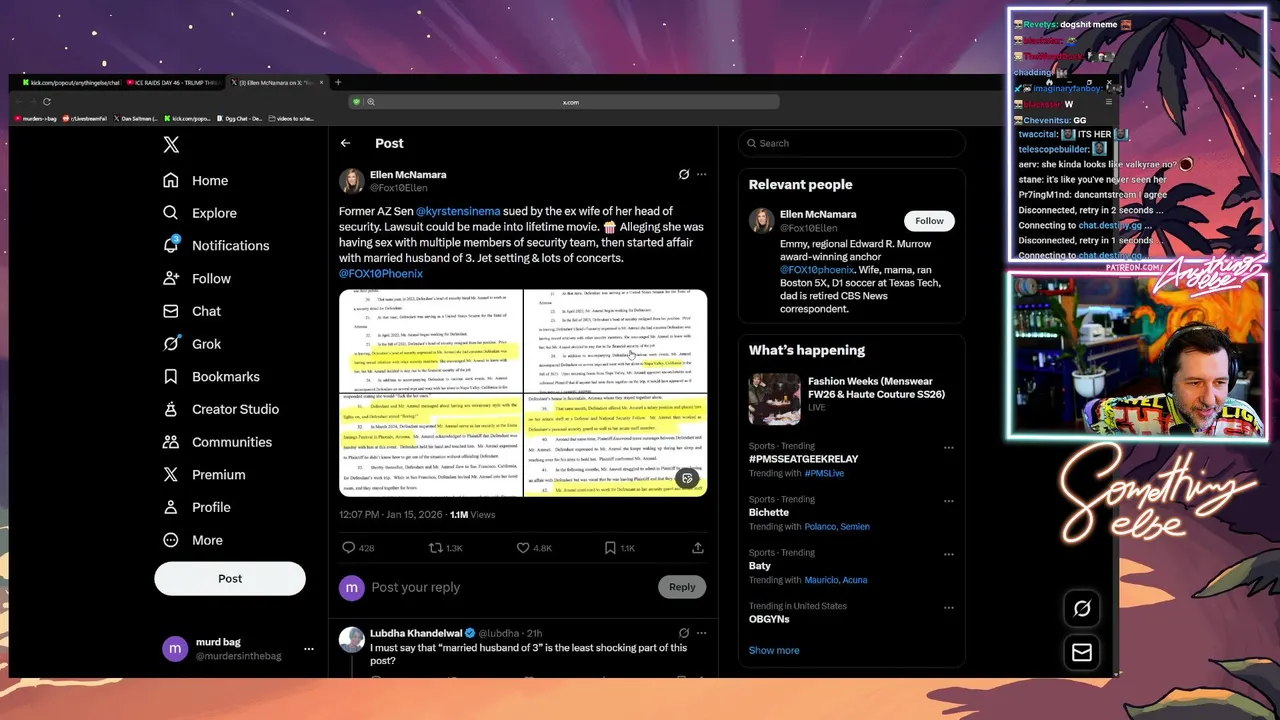1280x720 pixels.
Task: Open more options for the Baty trend
Action: point(949,553)
